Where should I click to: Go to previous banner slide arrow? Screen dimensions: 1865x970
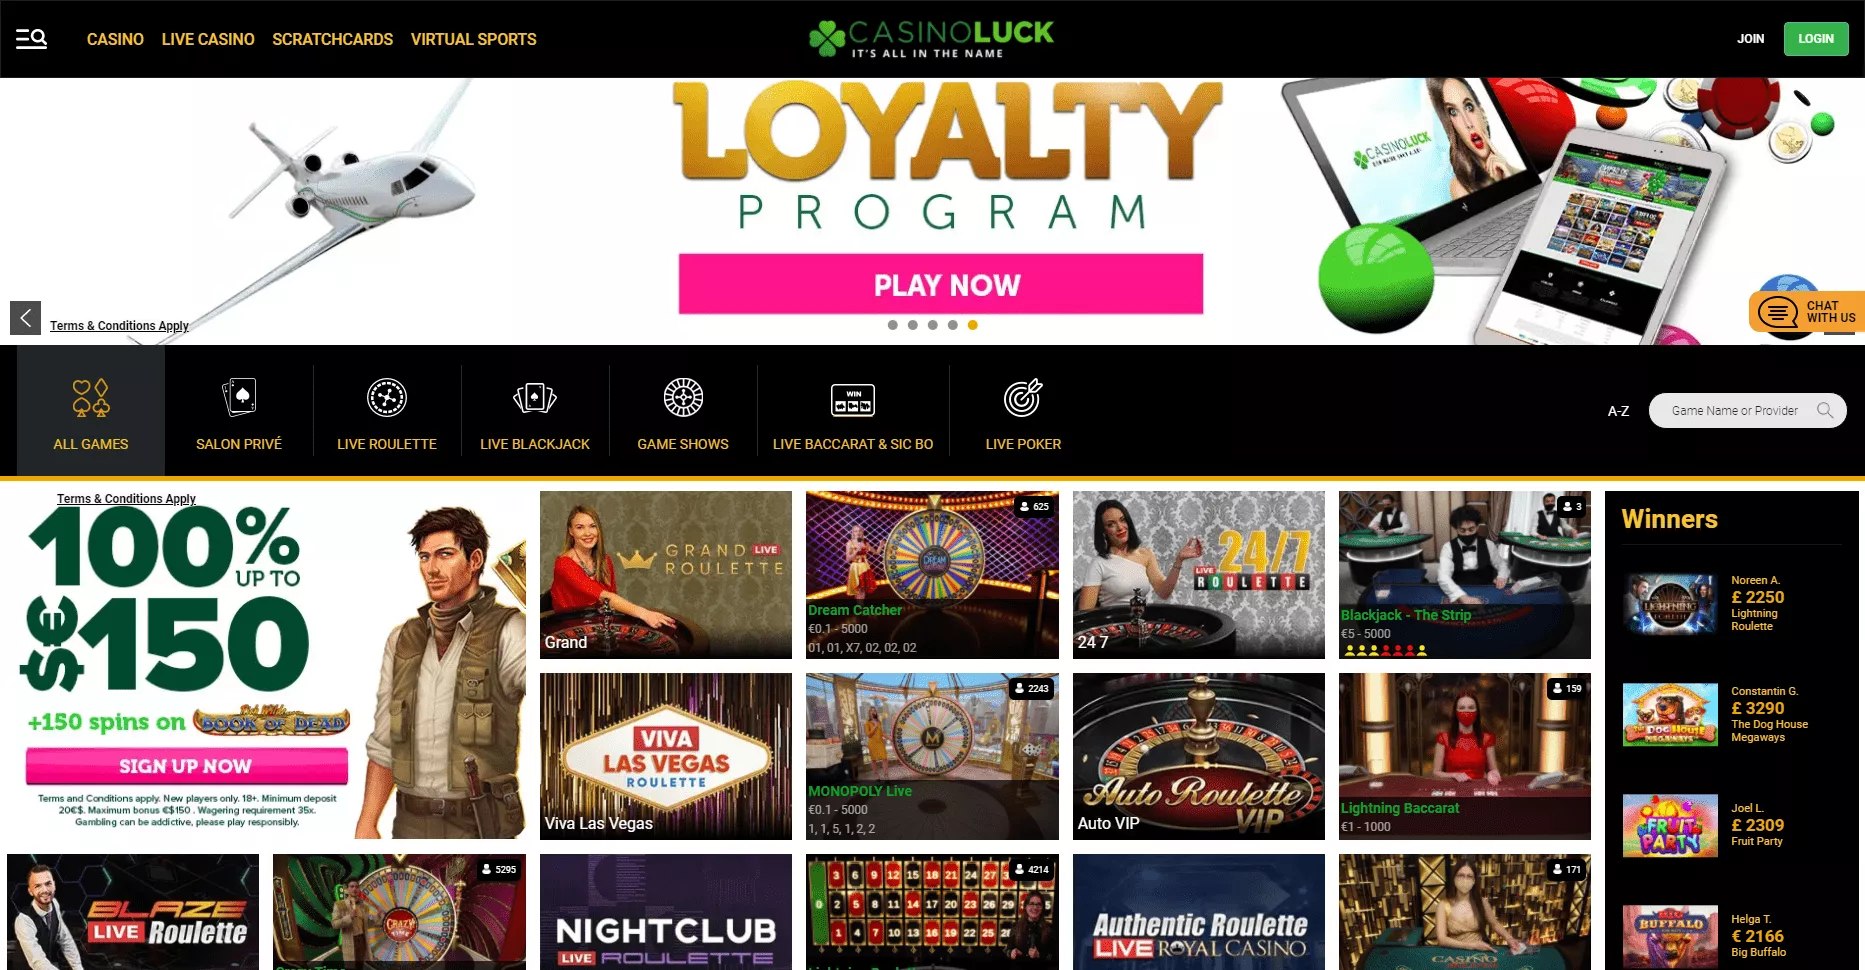click(26, 318)
